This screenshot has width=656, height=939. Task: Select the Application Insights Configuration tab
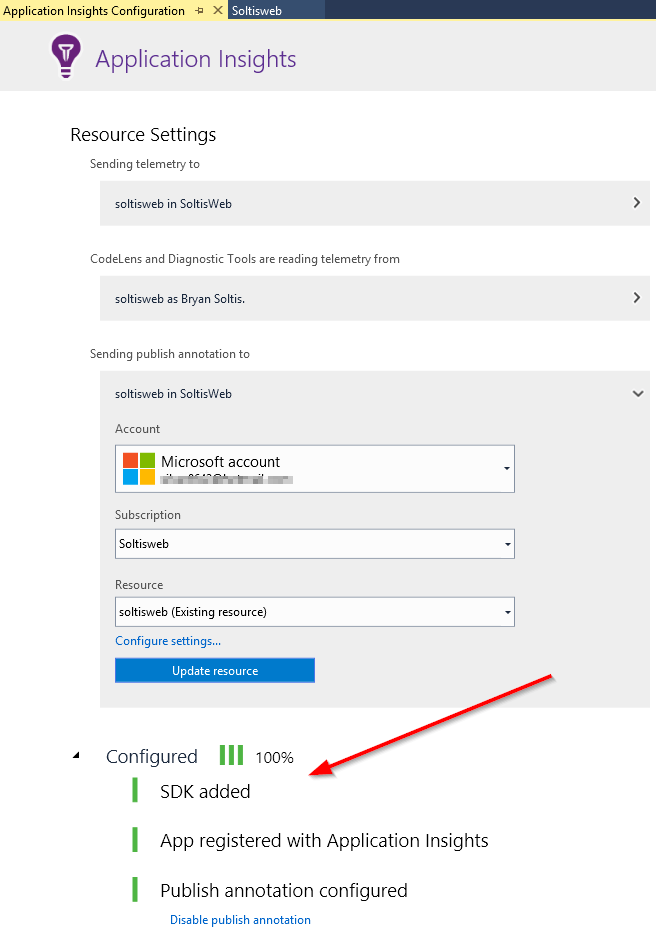click(x=95, y=10)
